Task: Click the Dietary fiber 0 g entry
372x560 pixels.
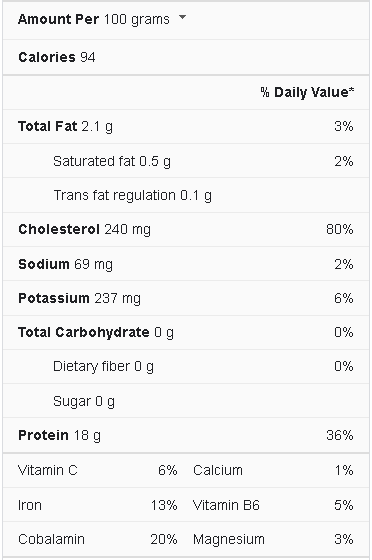Action: click(x=104, y=367)
